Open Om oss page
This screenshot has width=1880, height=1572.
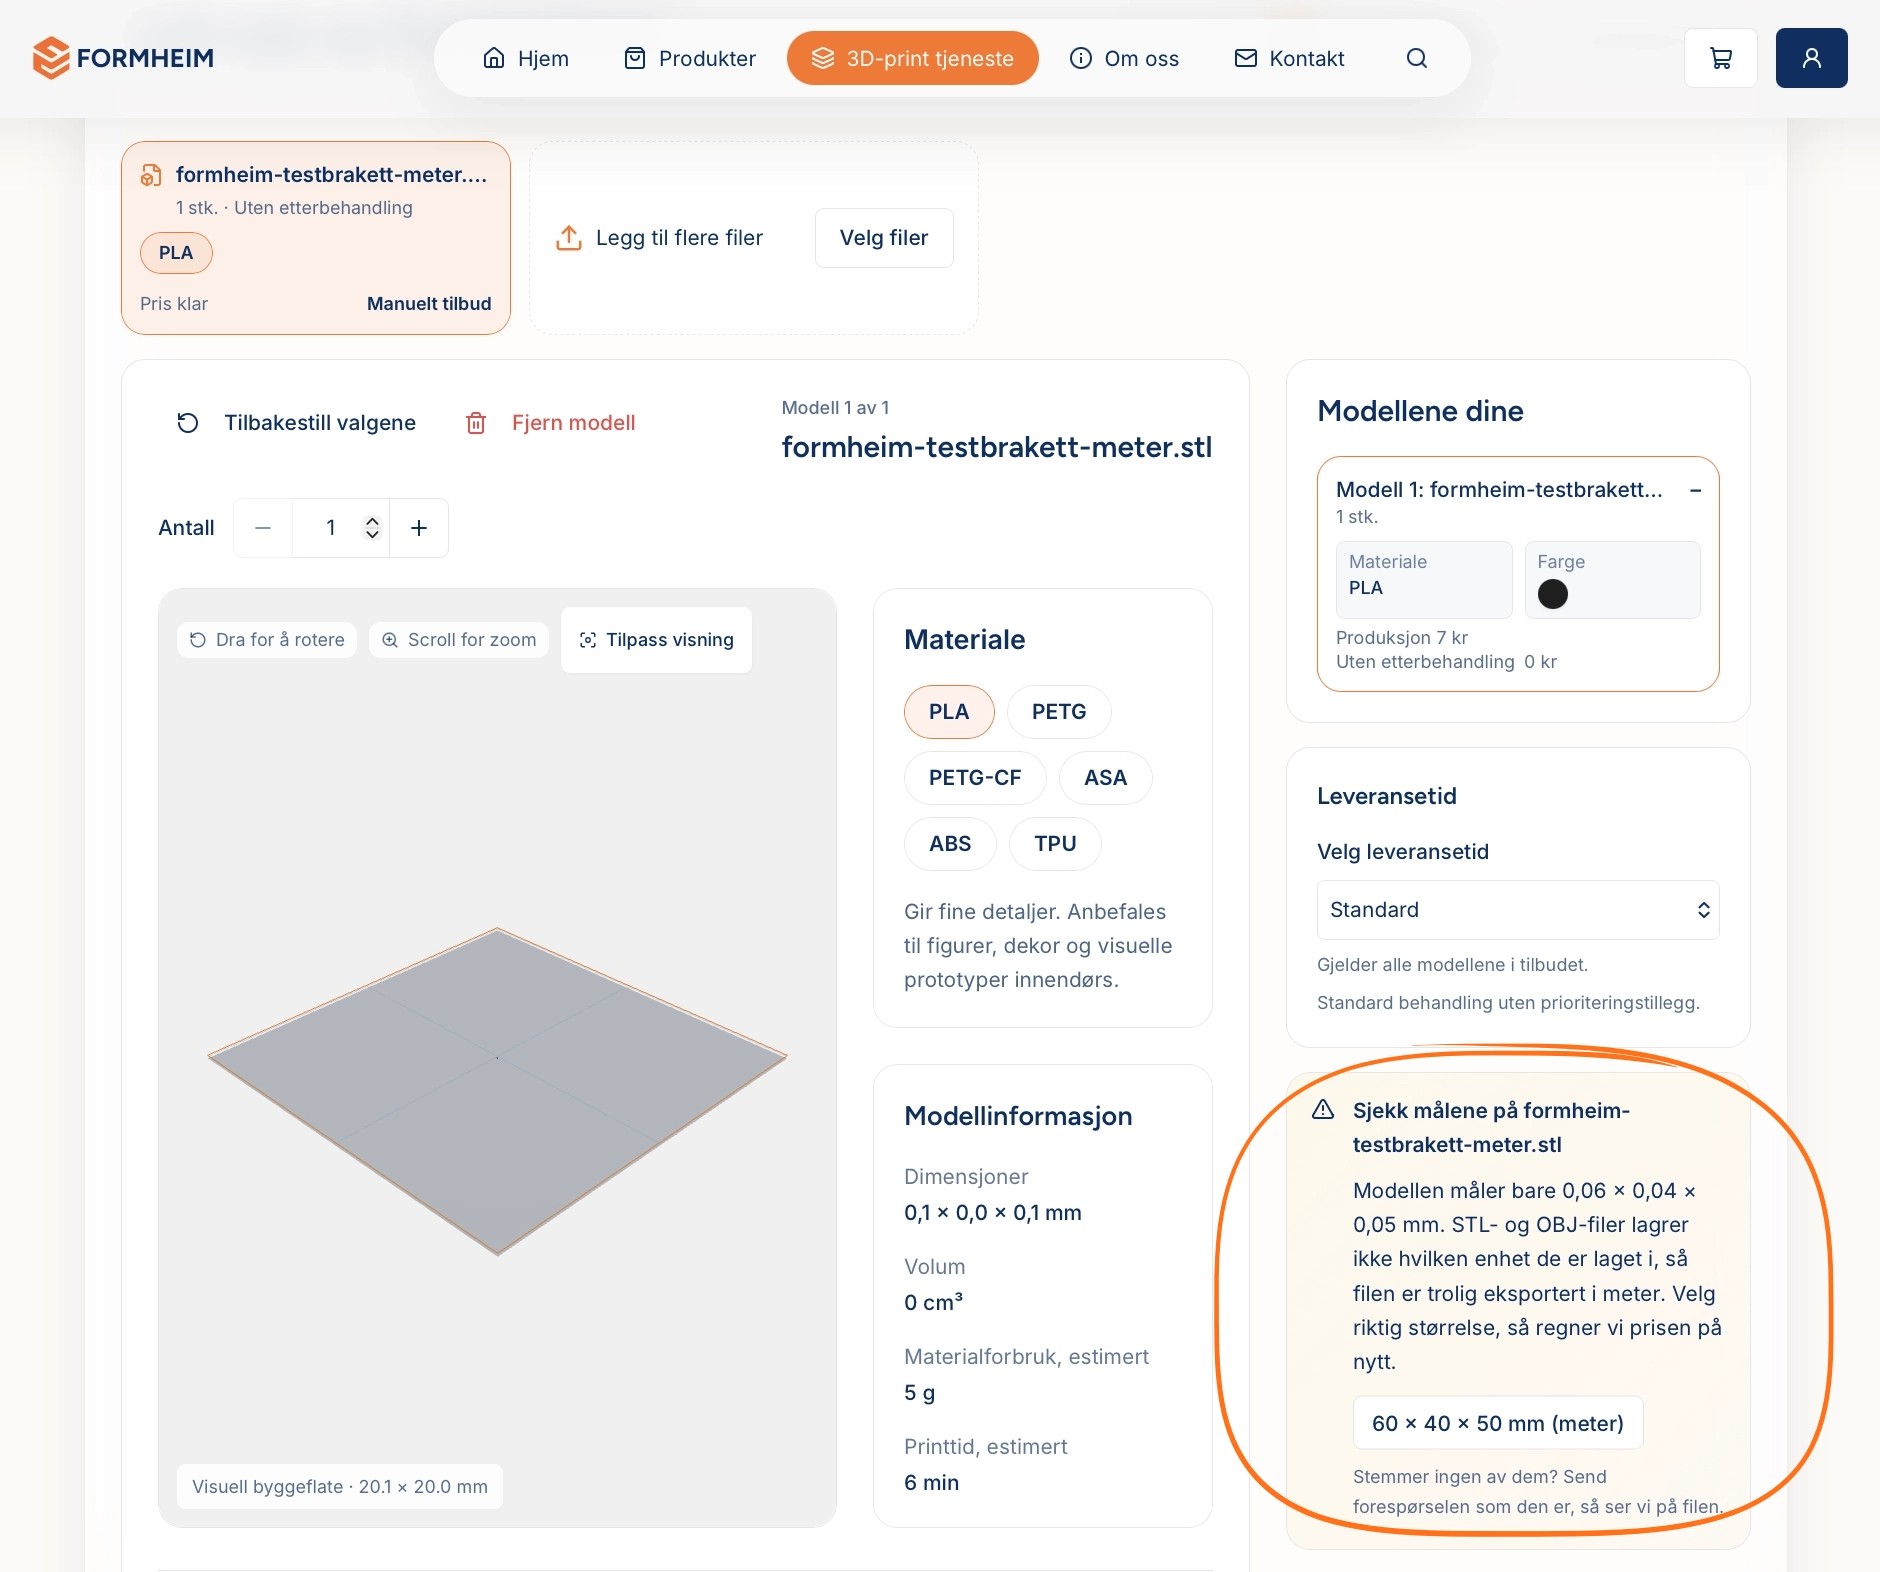[1124, 58]
